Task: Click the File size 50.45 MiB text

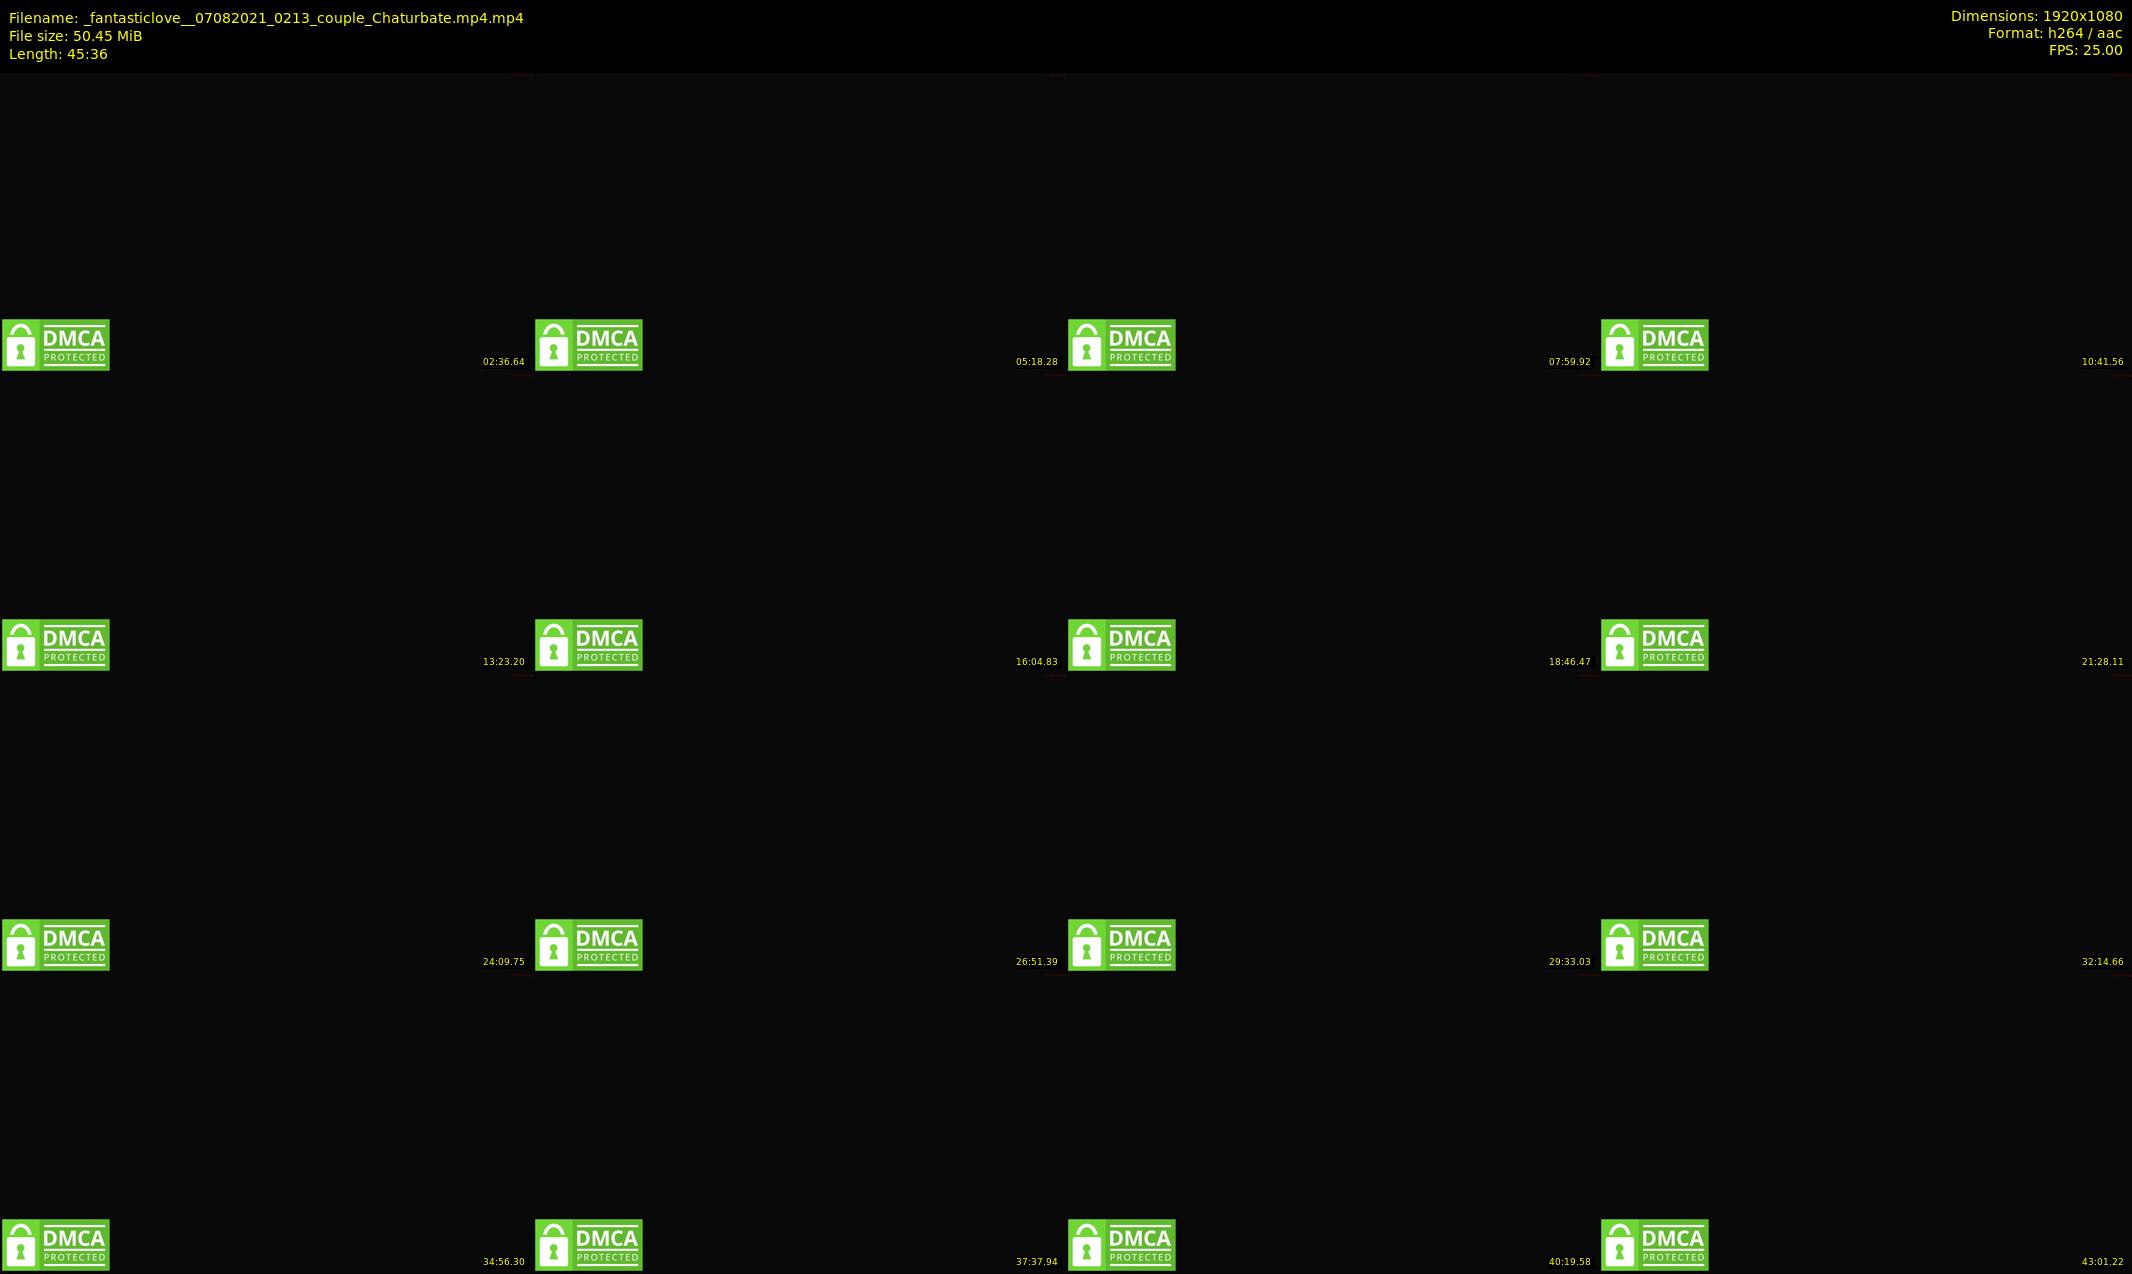Action: [x=76, y=36]
